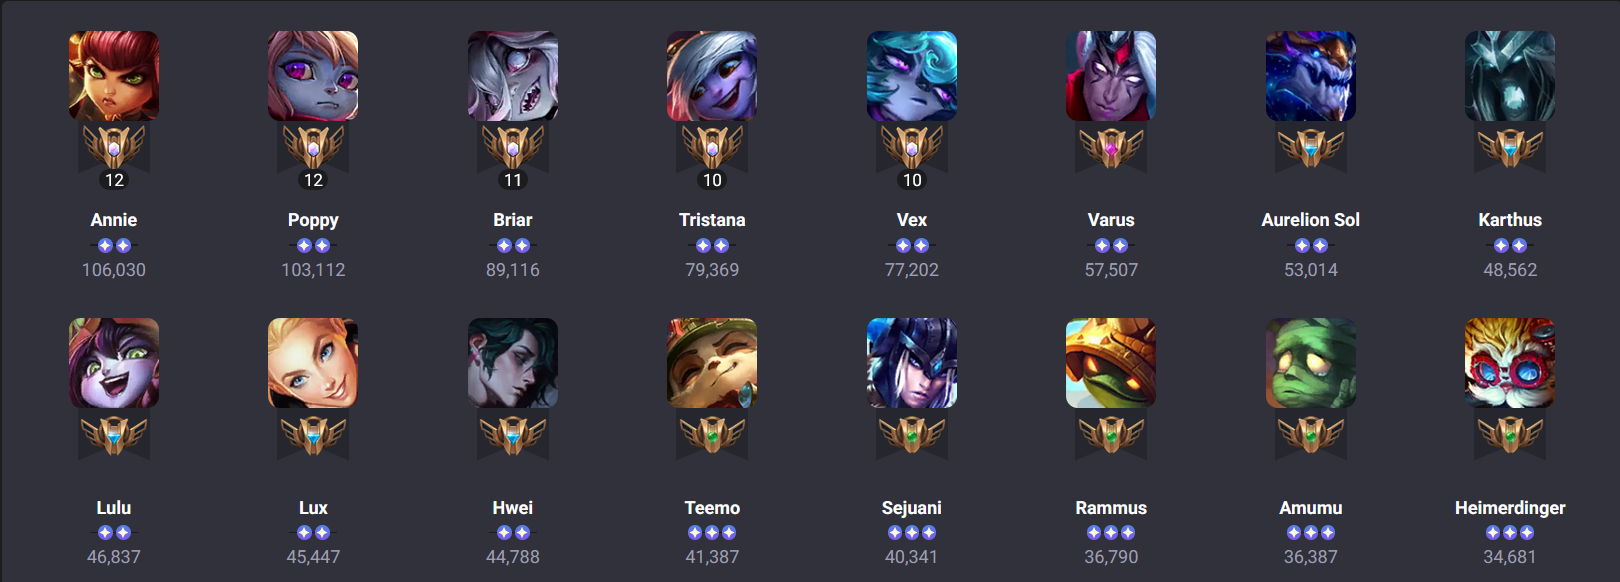Viewport: 1620px width, 582px height.
Task: Click the Aurelion Sol name label
Action: [x=1311, y=220]
